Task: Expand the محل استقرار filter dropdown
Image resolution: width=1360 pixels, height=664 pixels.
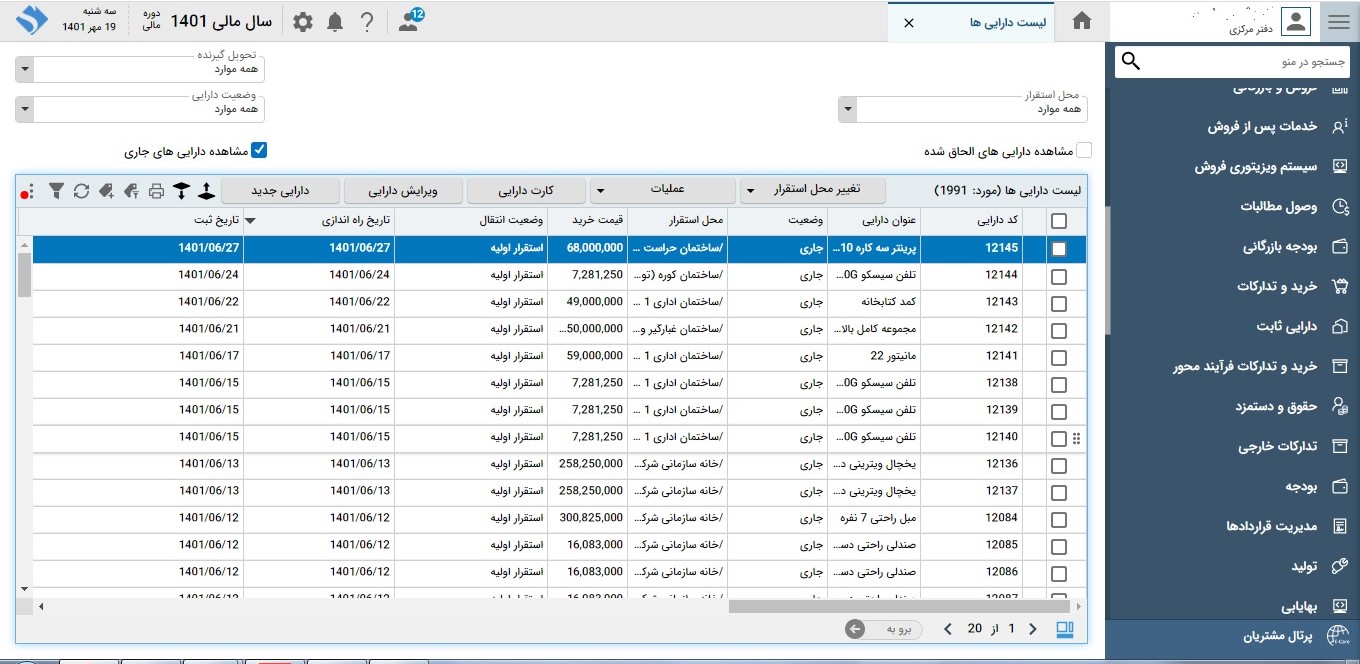Action: 847,109
